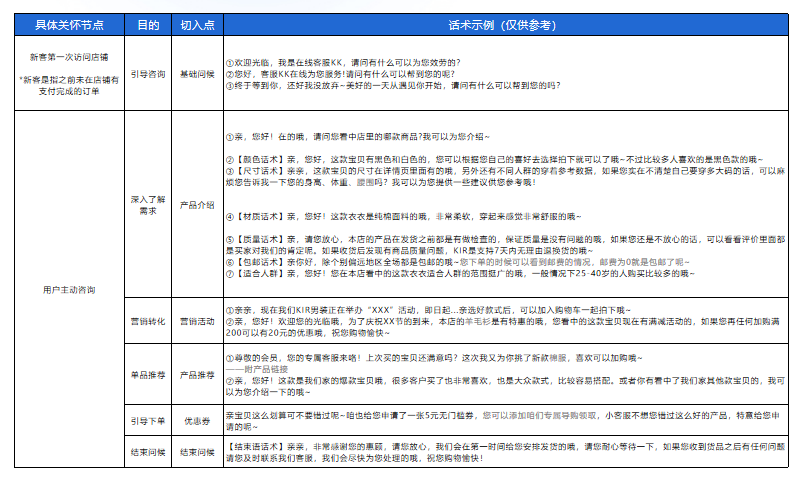Viewport: 812px width, 483px height.
Task: Select the 营销转化 cell
Action: click(x=148, y=322)
